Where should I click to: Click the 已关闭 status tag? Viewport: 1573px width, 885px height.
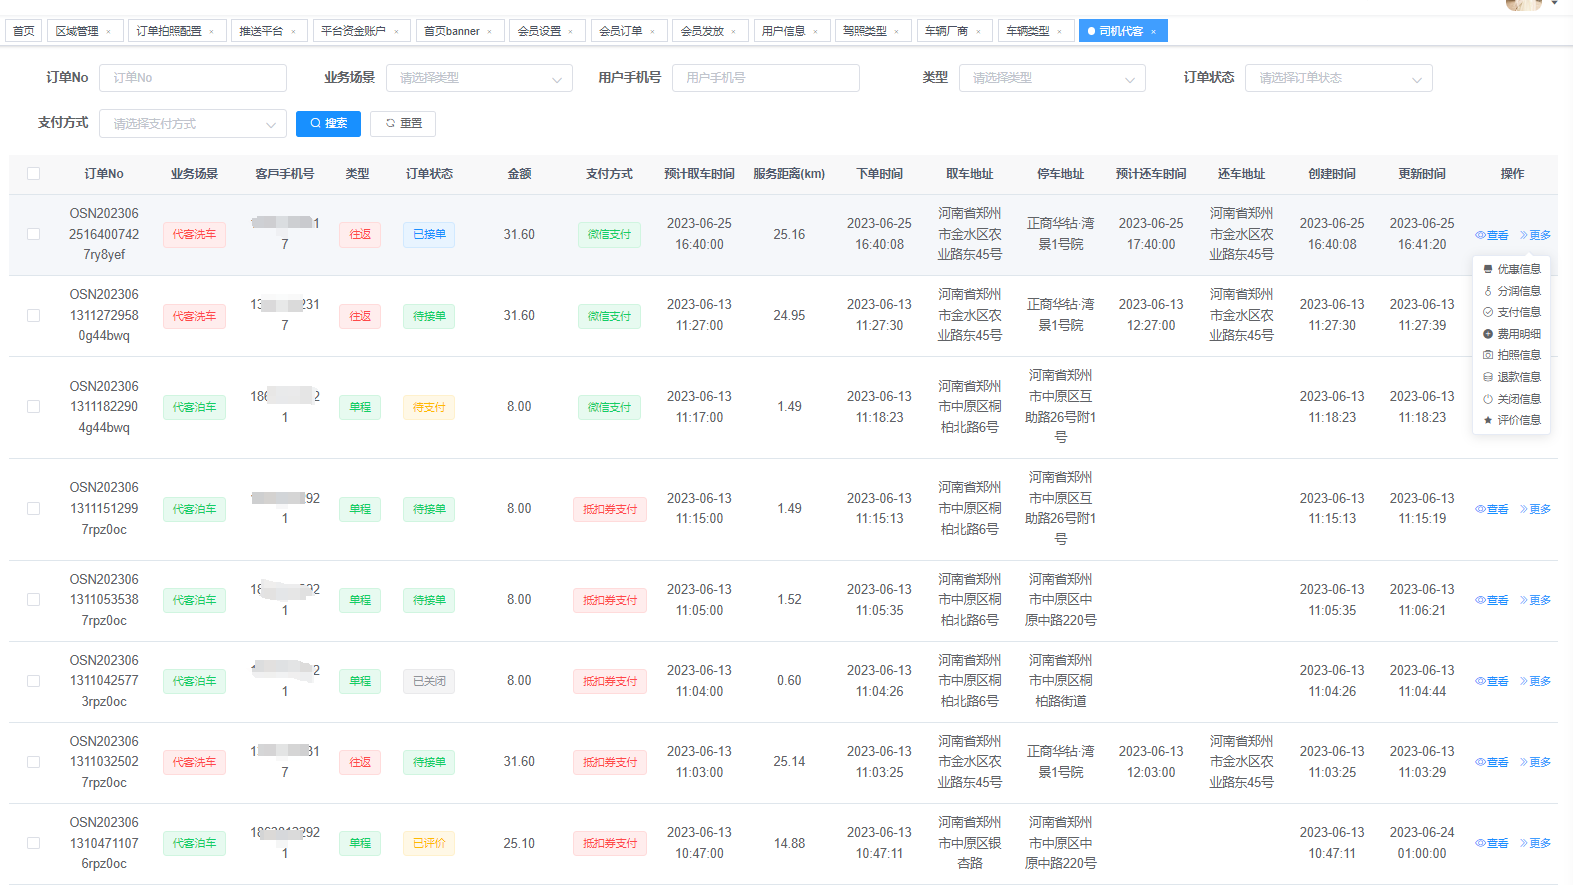pos(429,681)
